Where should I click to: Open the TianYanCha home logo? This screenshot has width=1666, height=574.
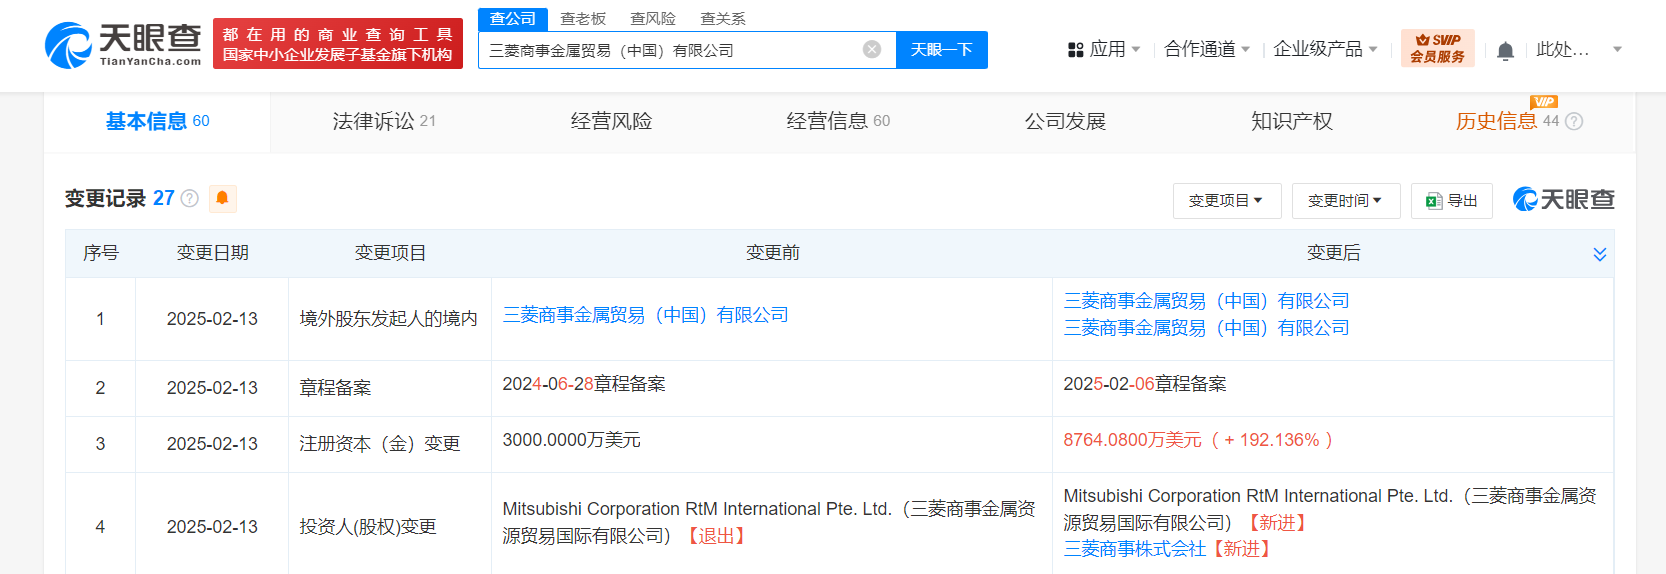123,45
